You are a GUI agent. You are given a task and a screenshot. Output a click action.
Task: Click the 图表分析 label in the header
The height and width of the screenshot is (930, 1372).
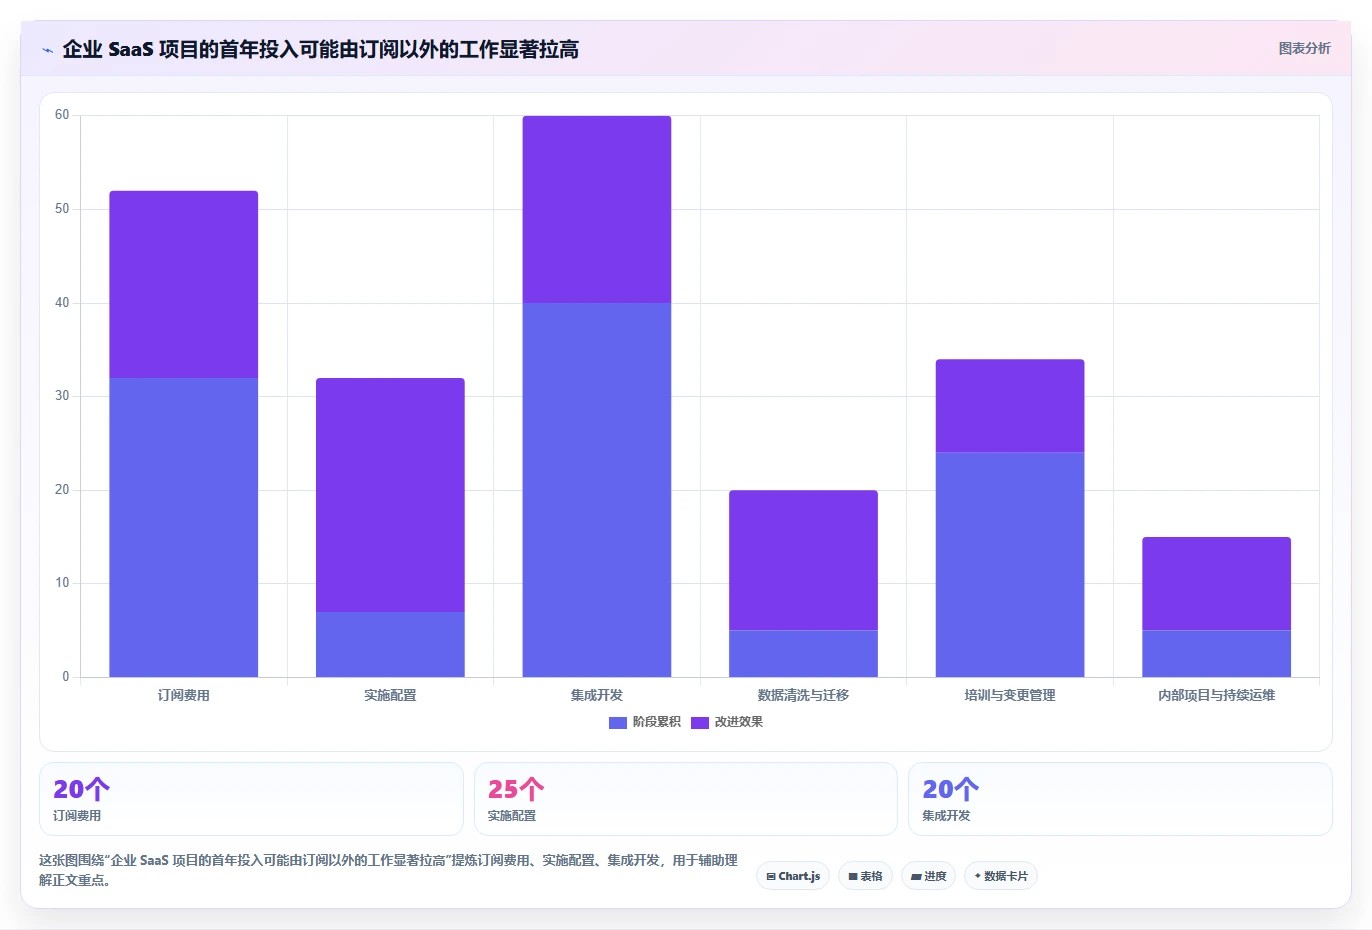coord(1304,48)
